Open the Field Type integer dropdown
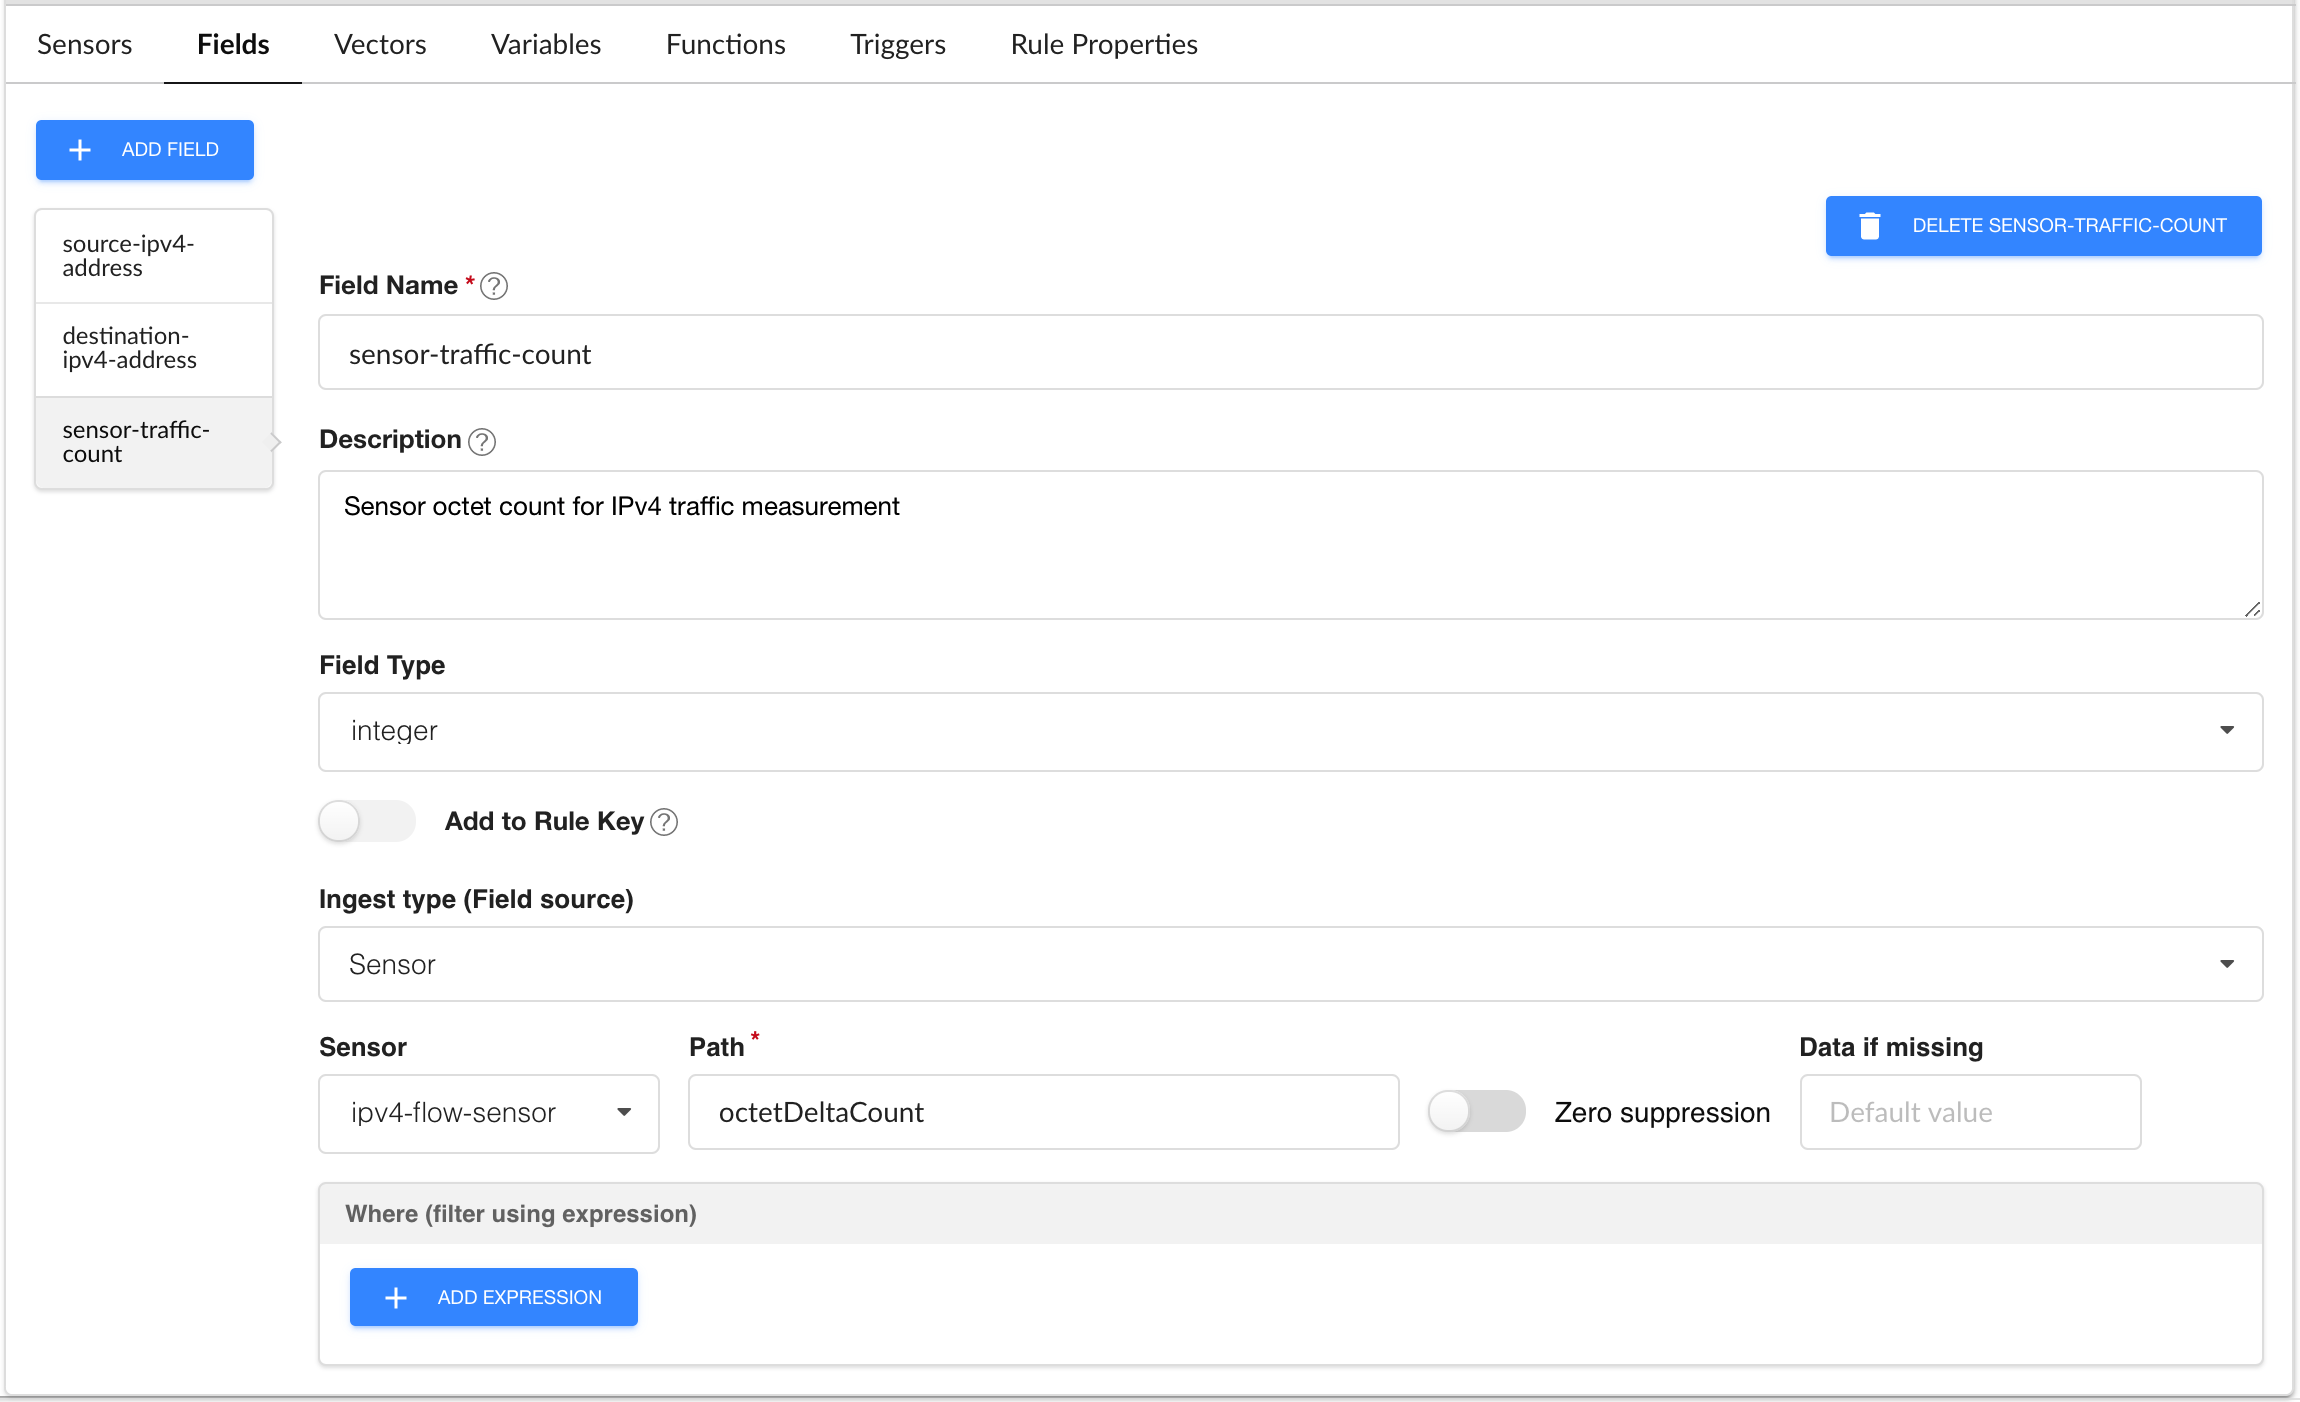Screen dimensions: 2300x1402 (1290, 731)
